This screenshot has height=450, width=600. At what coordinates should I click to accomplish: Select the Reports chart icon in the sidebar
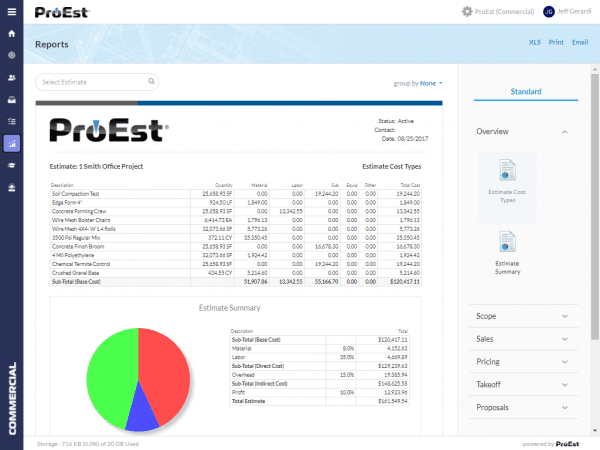point(11,143)
